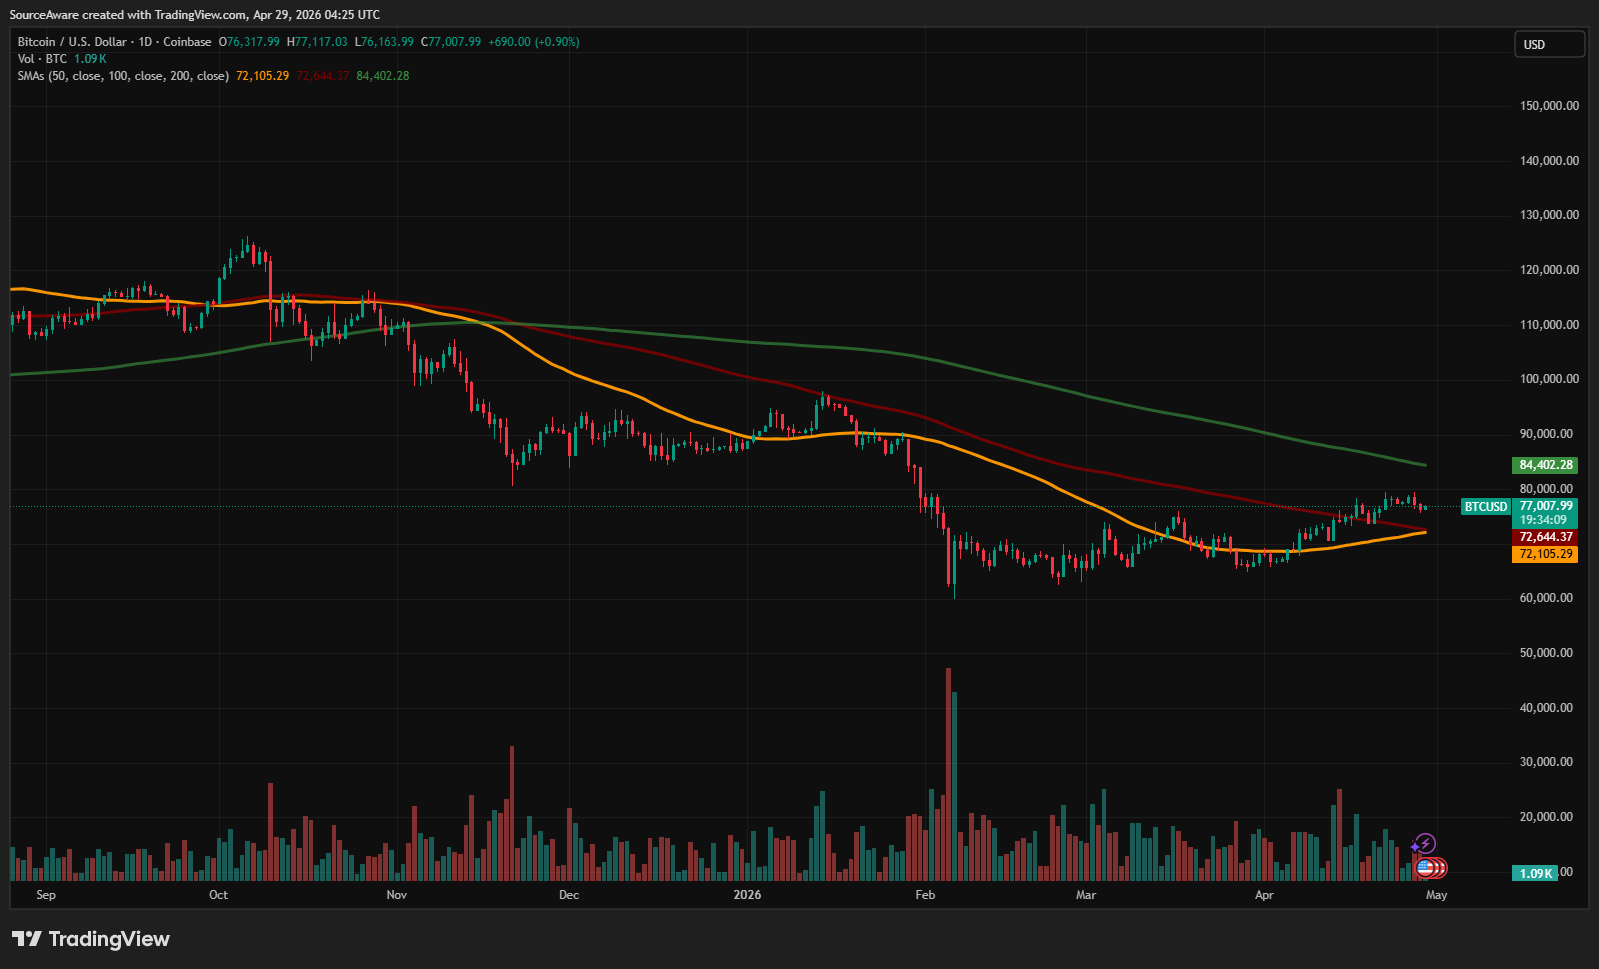Click the 120,000.00 price scale label
The image size is (1599, 969).
point(1549,270)
